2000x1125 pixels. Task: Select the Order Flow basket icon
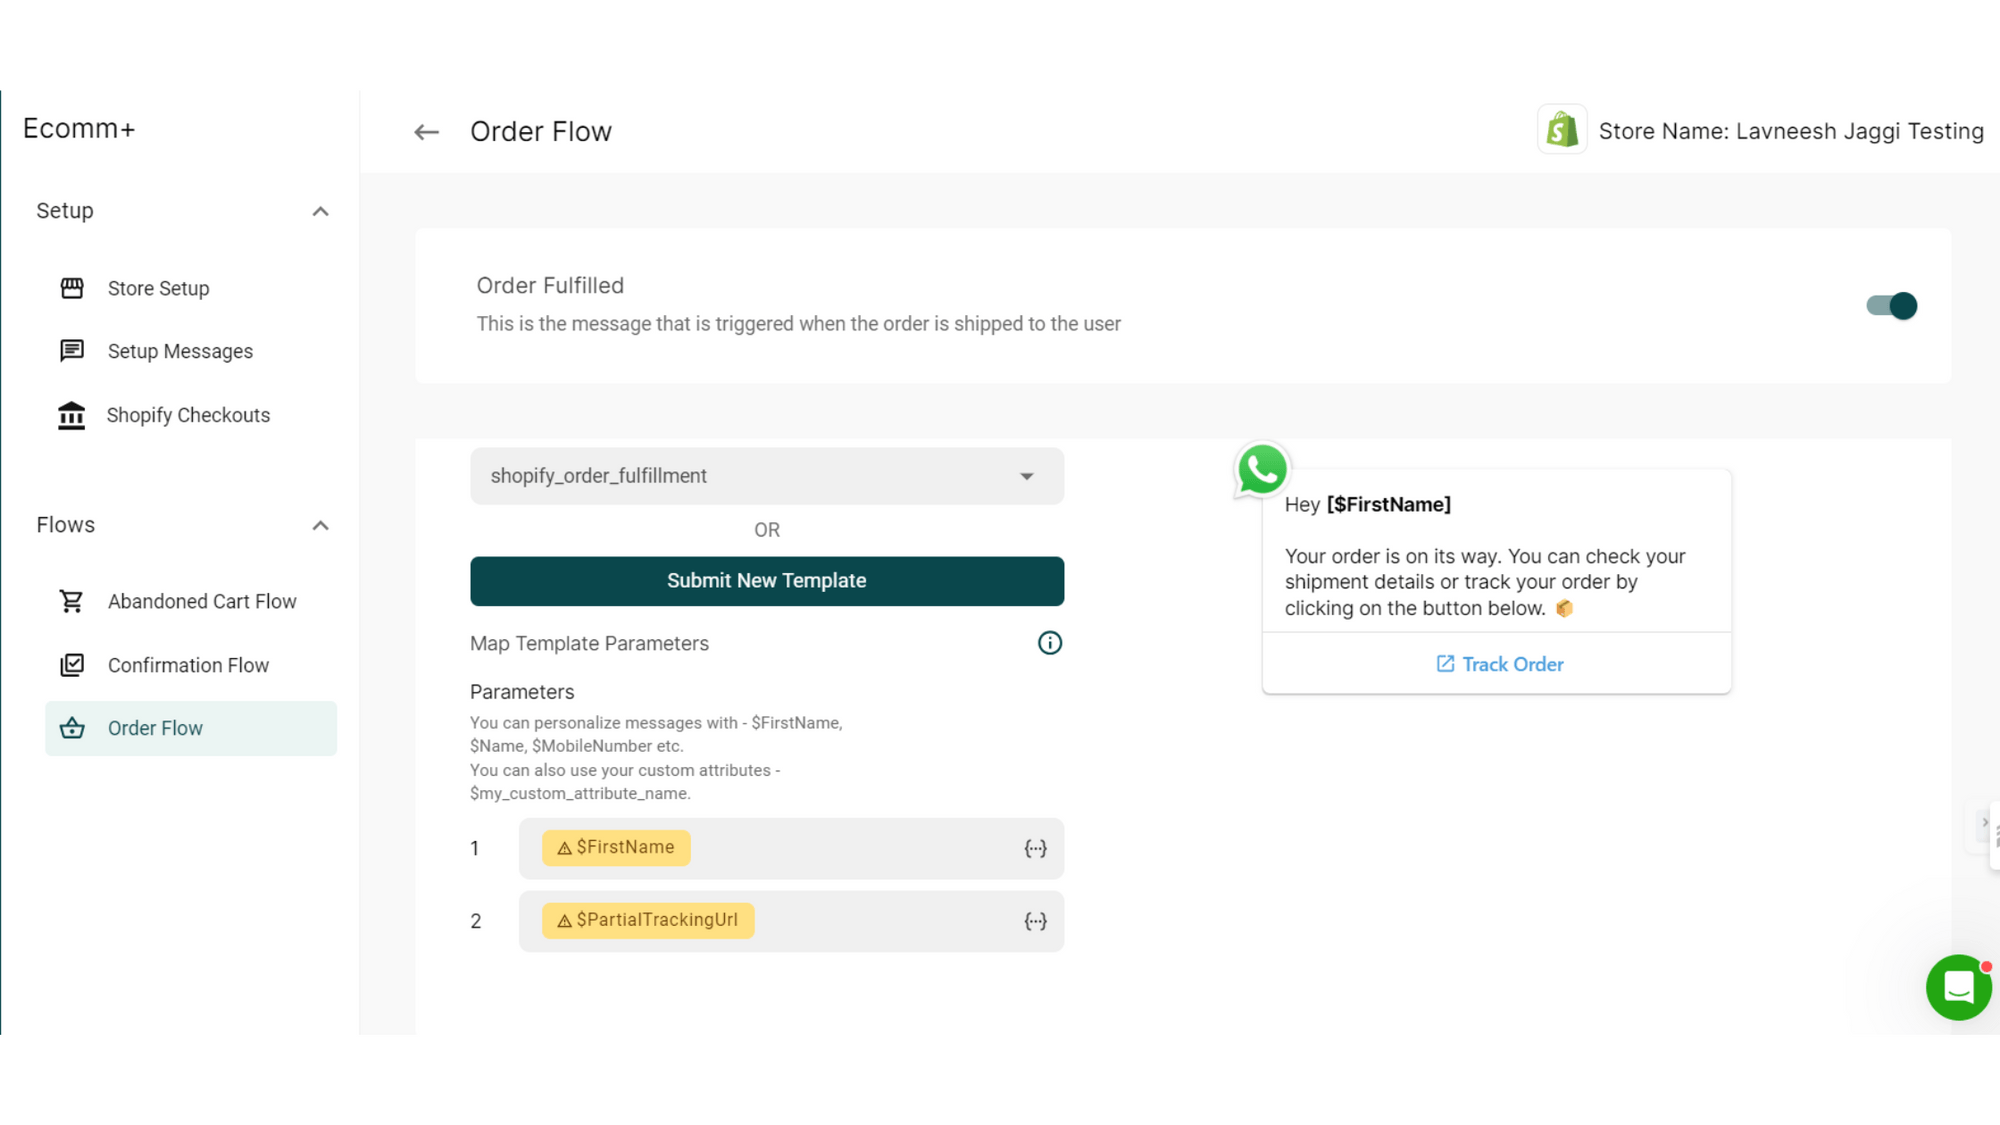pyautogui.click(x=73, y=728)
